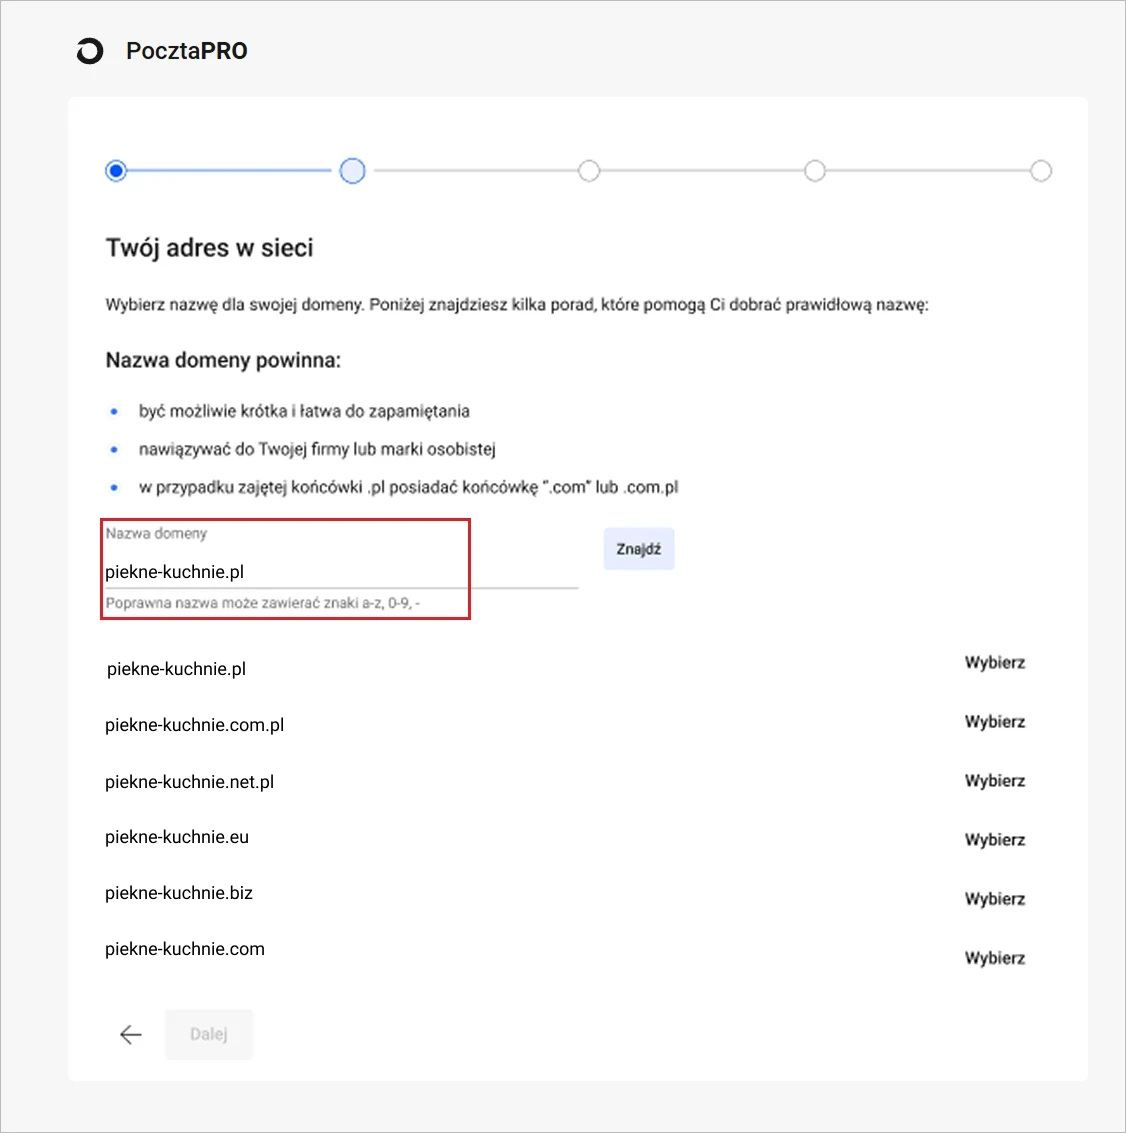Click the PocztaPRO circular logo icon
This screenshot has width=1126, height=1133.
(x=90, y=51)
